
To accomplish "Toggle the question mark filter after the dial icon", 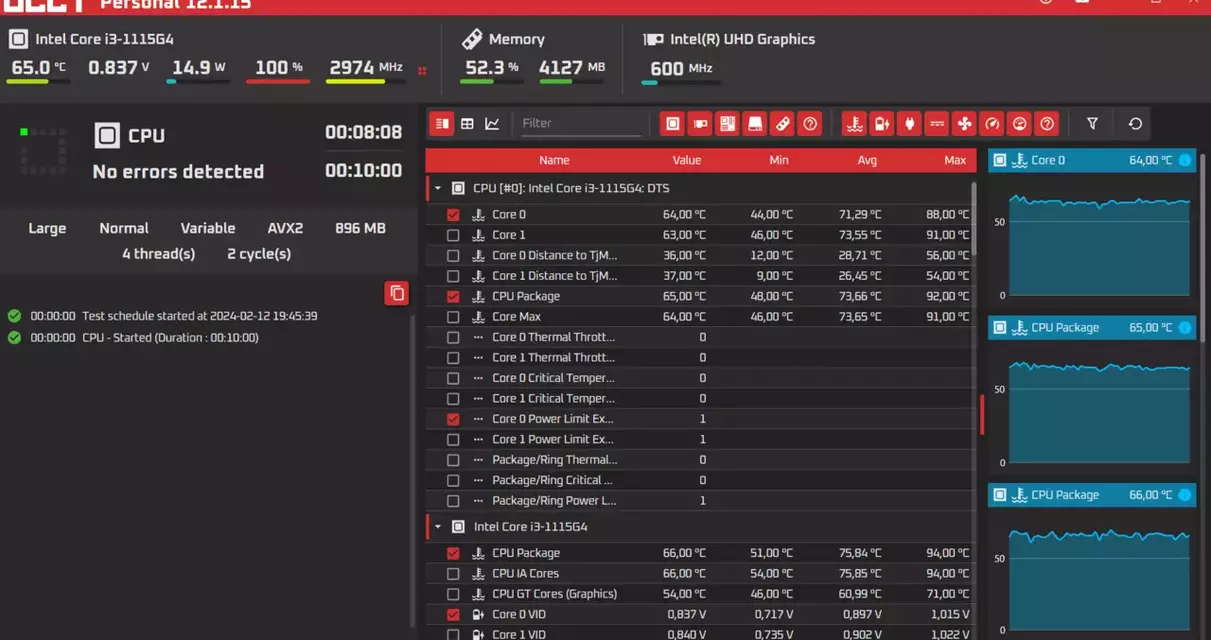I will coord(1047,123).
